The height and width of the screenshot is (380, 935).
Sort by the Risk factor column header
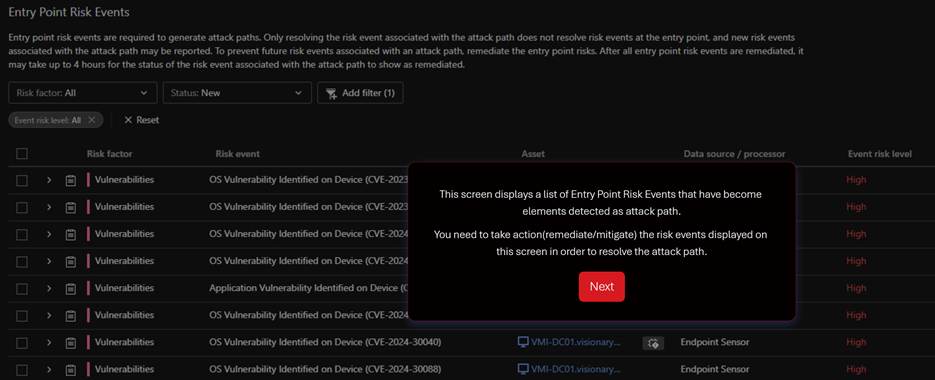[x=110, y=154]
